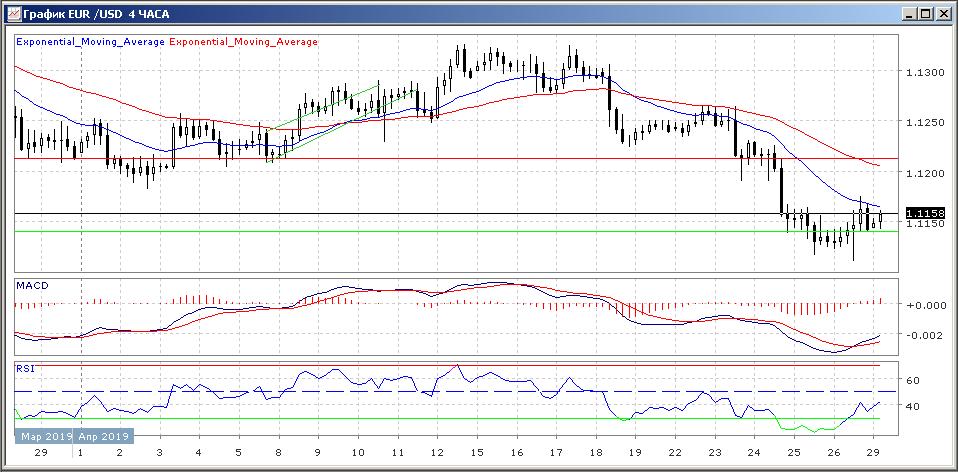Click date 29 at left of time axis
The width and height of the screenshot is (958, 472).
(41, 453)
